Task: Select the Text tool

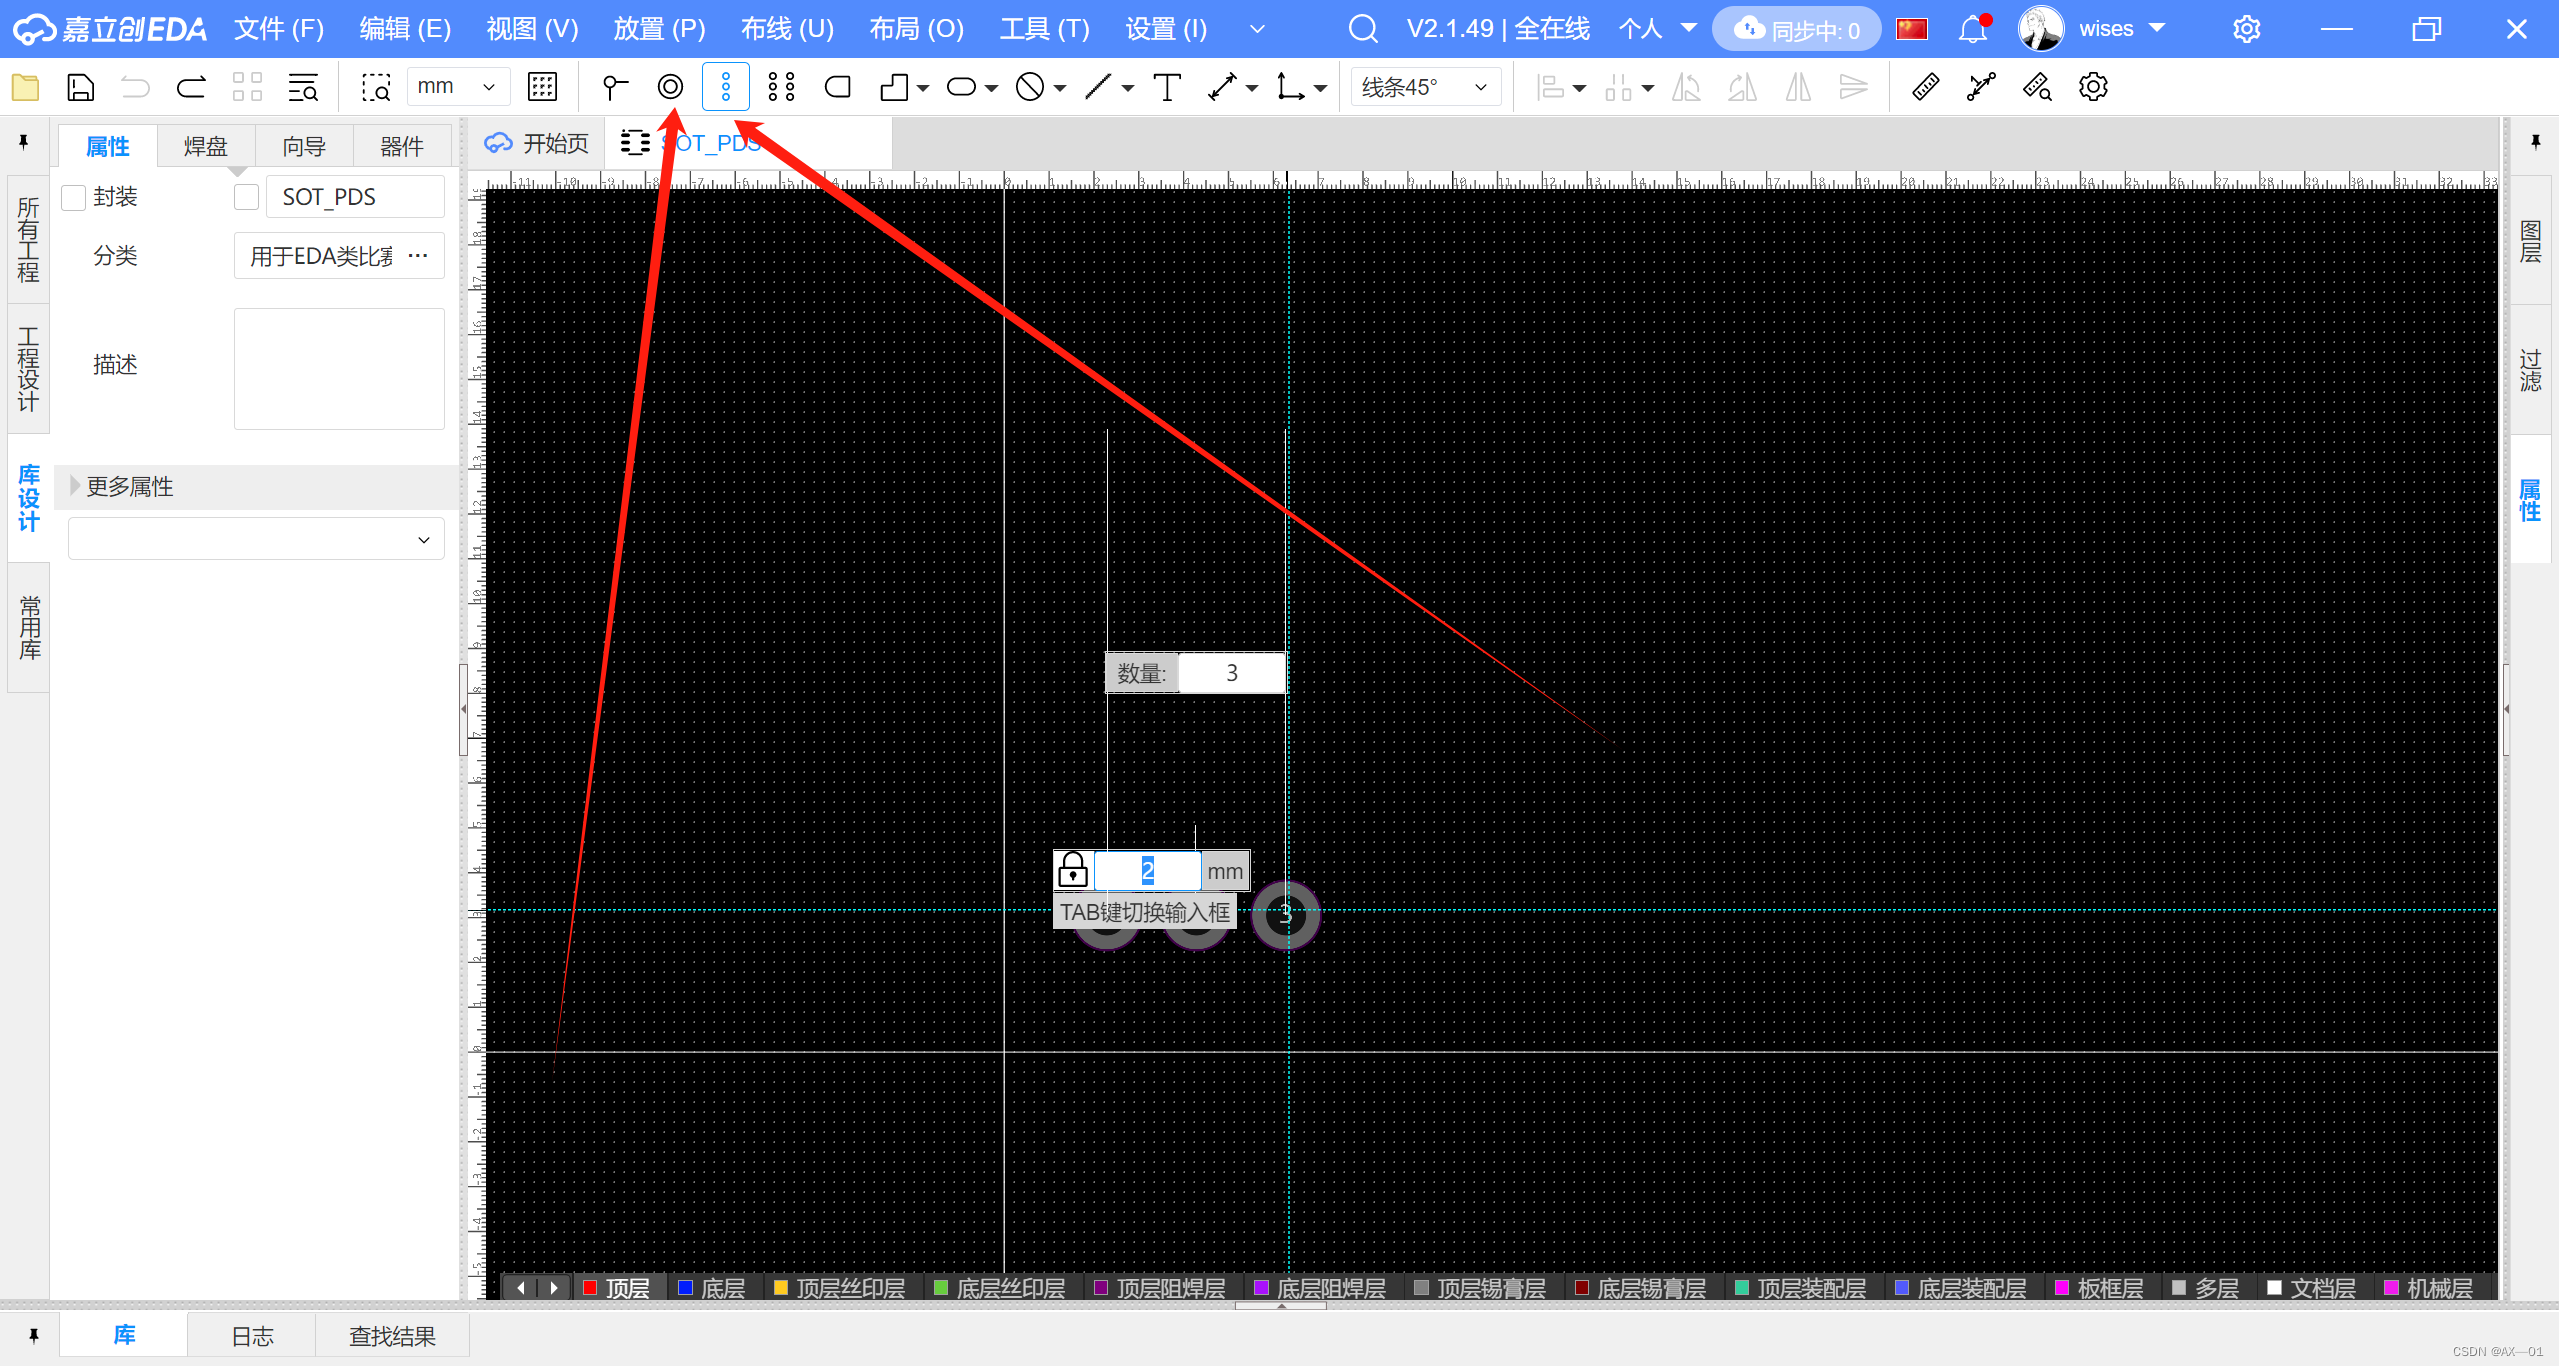Action: 1166,88
